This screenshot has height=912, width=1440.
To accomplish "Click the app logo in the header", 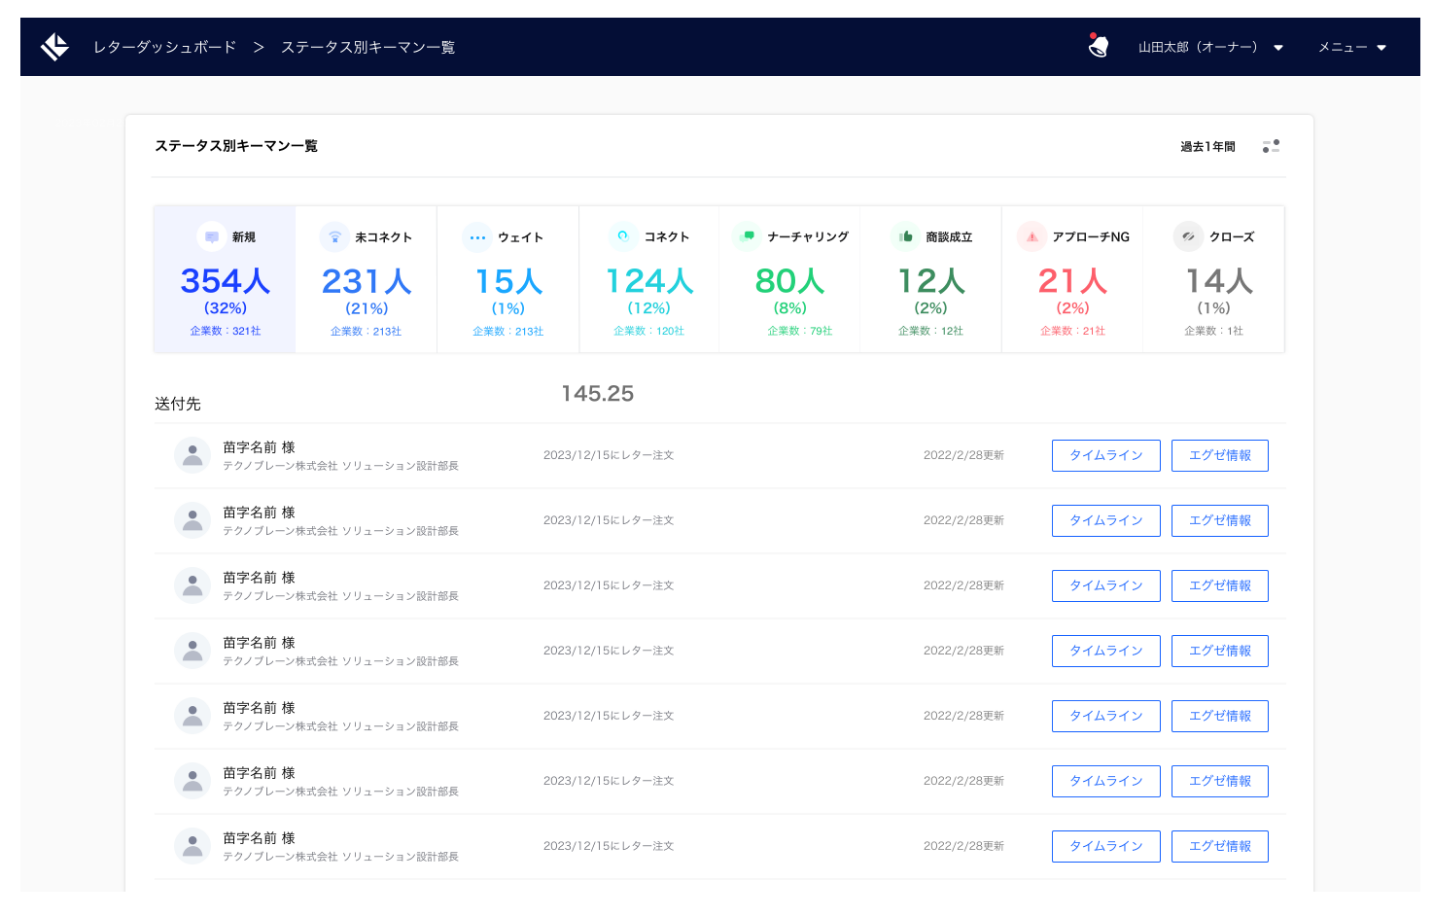I will tap(55, 47).
